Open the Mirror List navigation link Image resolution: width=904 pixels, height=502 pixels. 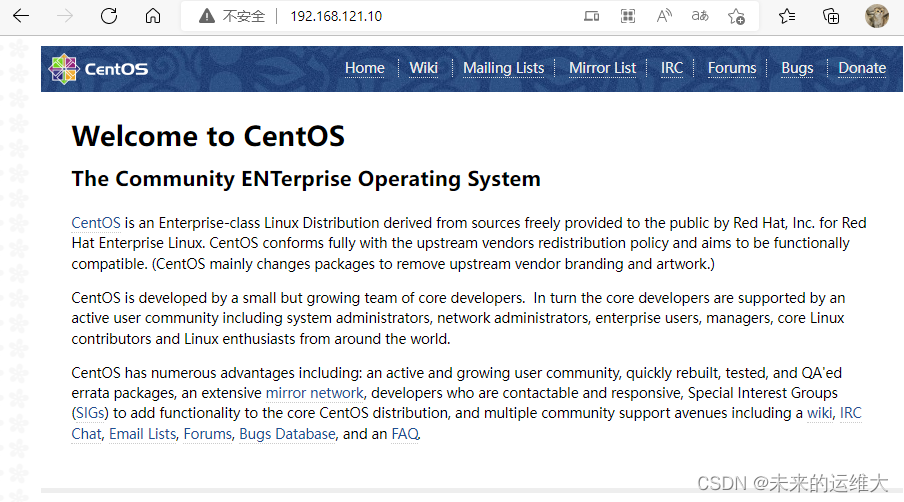click(602, 68)
